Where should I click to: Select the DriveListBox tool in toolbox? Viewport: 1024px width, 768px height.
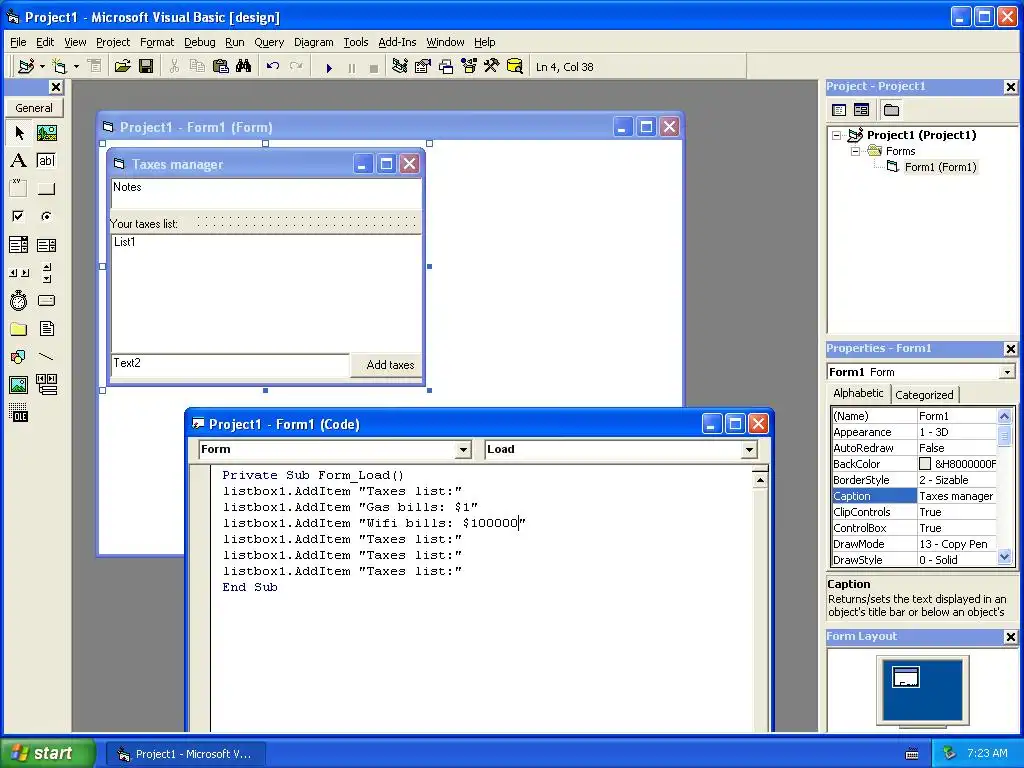click(x=46, y=300)
